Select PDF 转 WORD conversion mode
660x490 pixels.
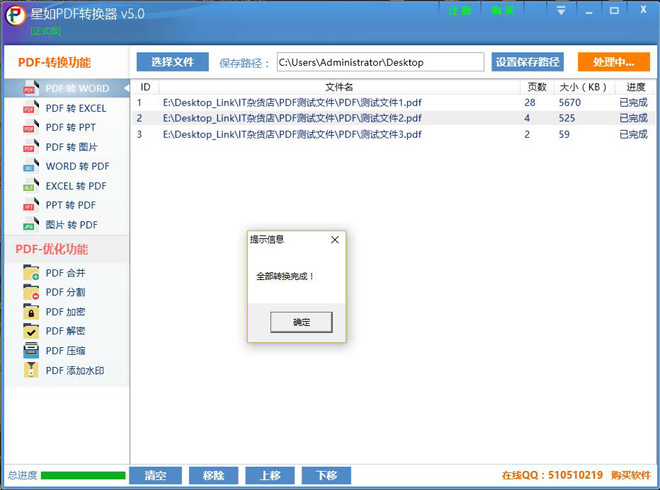(67, 88)
